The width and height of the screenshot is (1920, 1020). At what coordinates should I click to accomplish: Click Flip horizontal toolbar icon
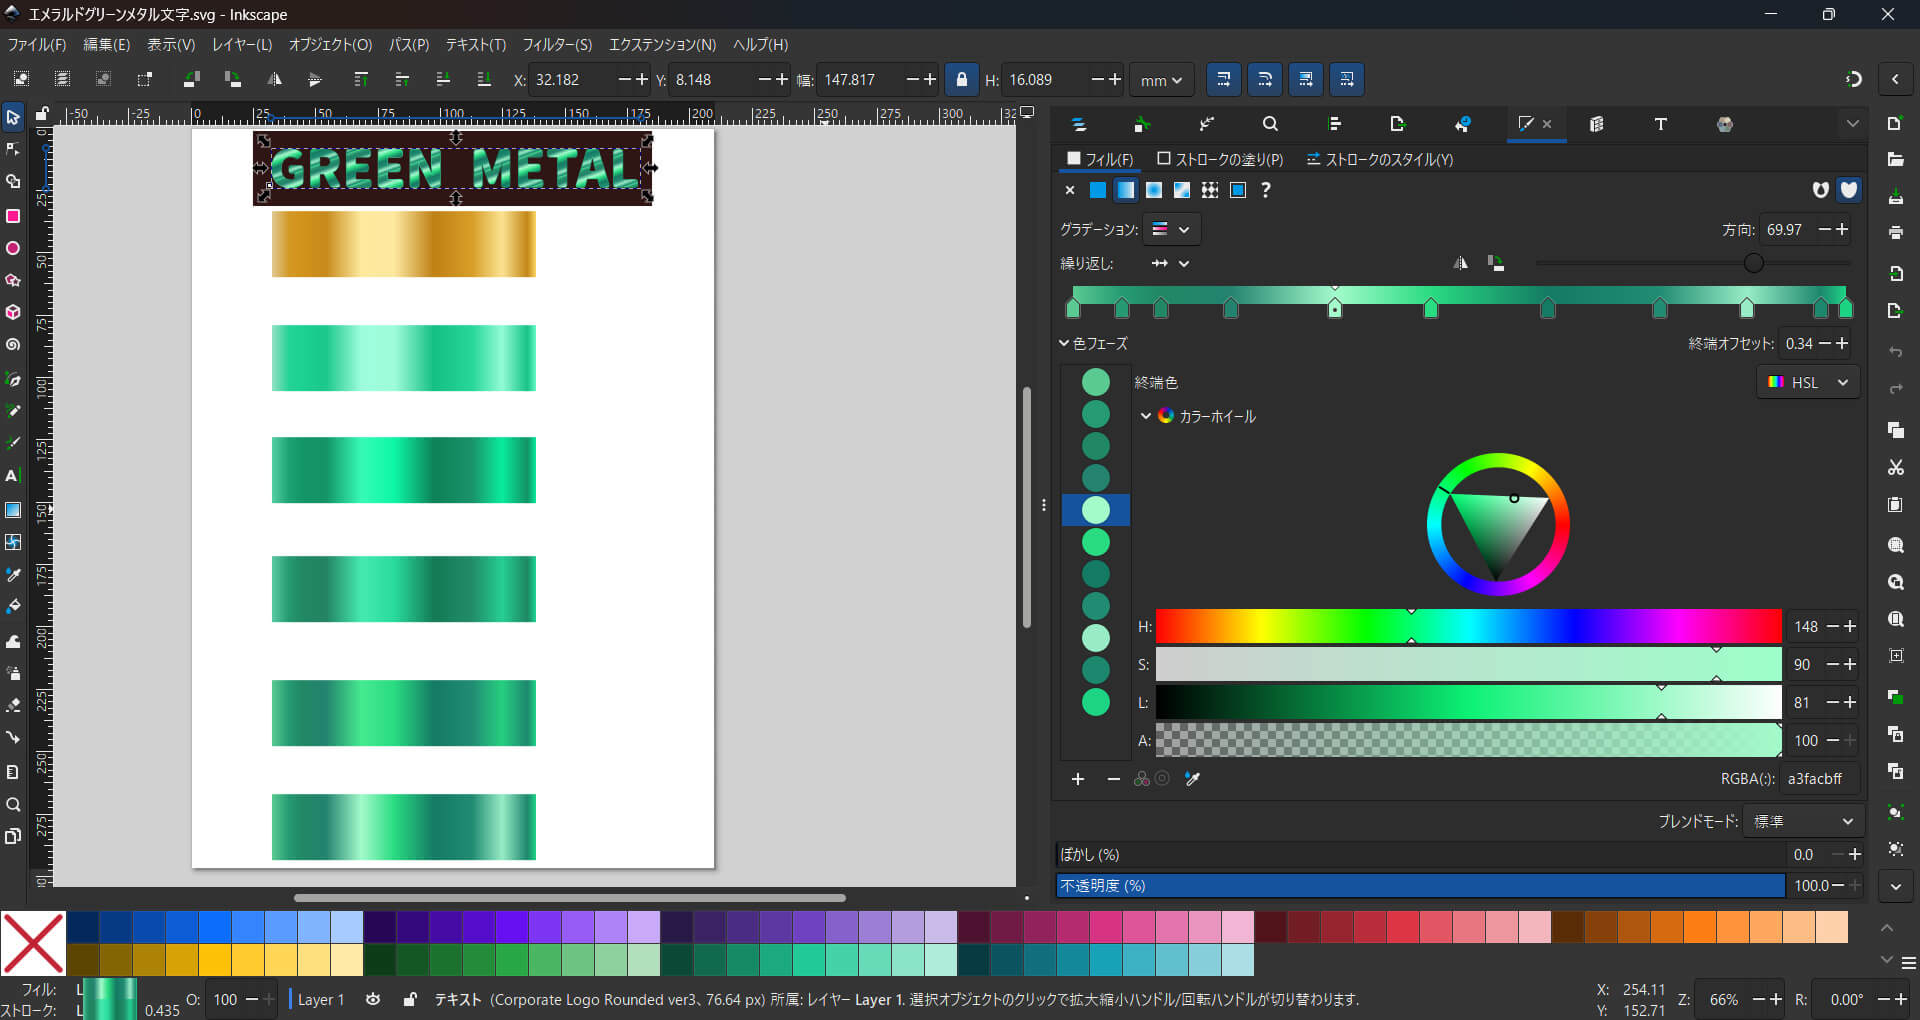pyautogui.click(x=274, y=79)
